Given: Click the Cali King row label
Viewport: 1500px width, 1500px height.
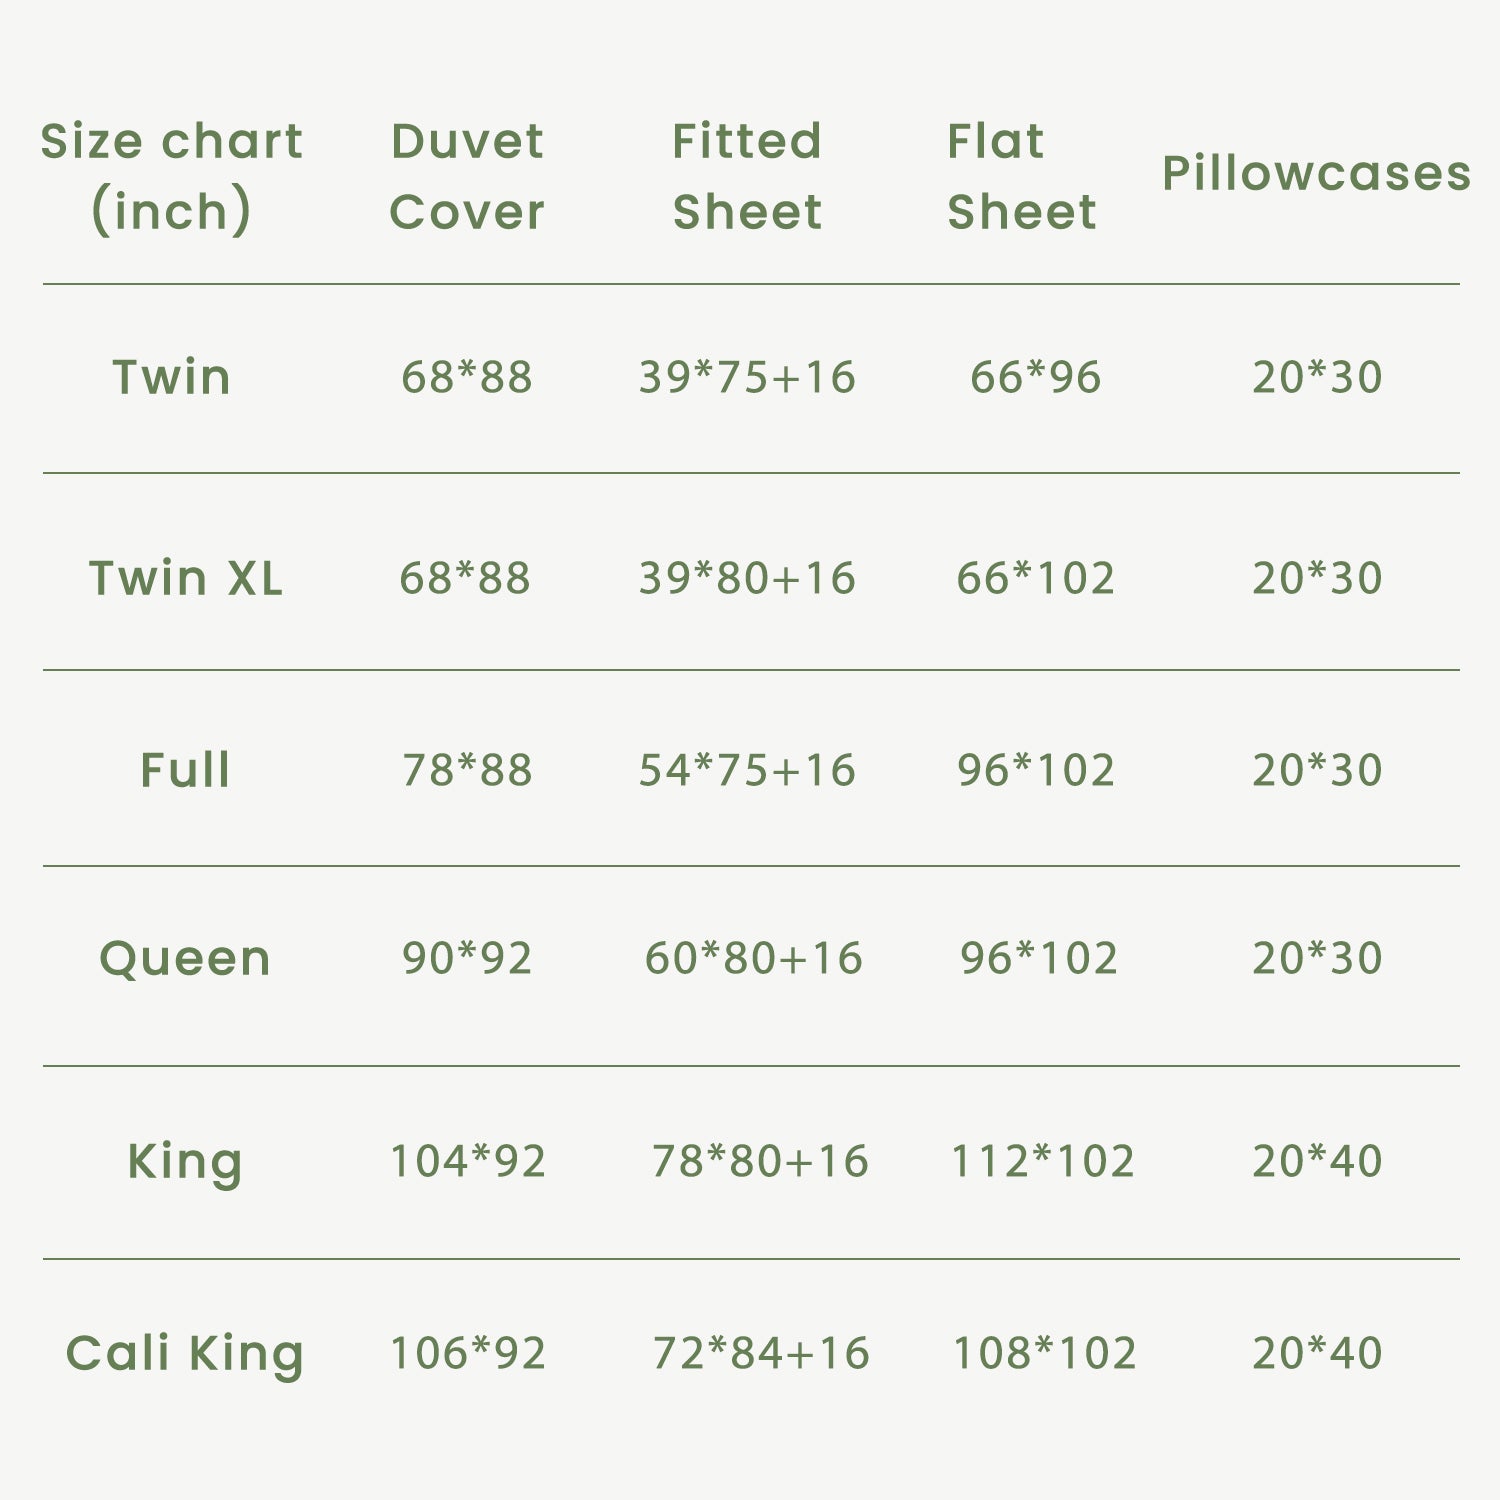Looking at the screenshot, I should point(185,1353).
